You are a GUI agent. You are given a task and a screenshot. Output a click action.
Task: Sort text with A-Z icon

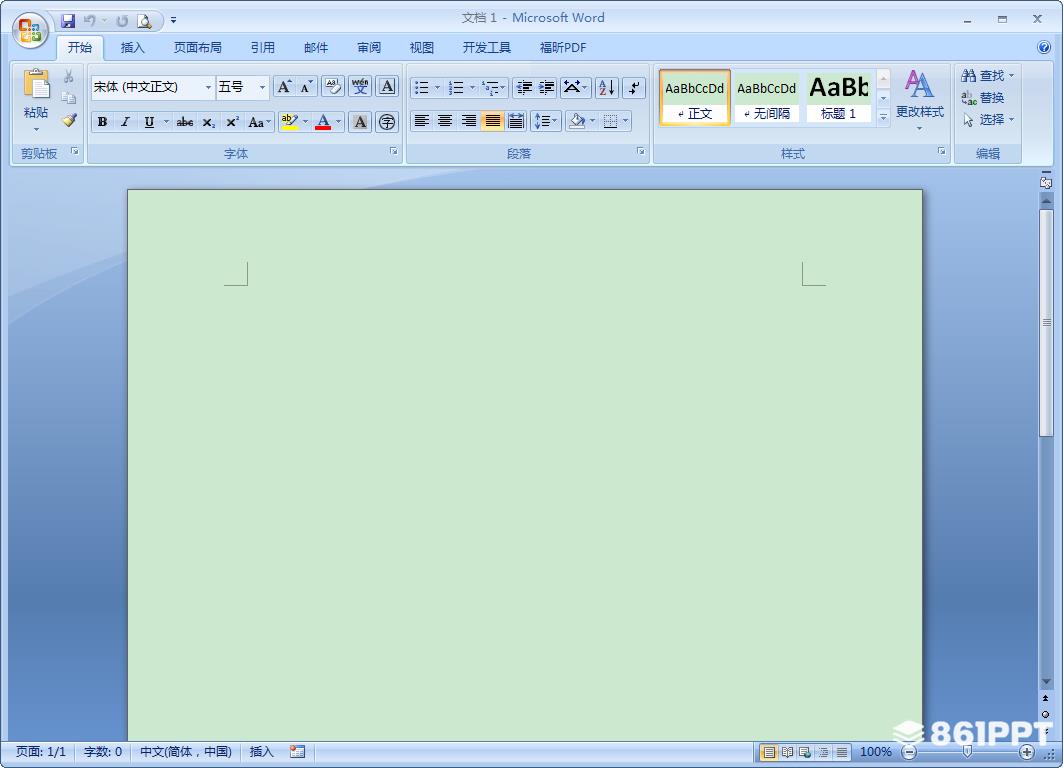point(607,87)
